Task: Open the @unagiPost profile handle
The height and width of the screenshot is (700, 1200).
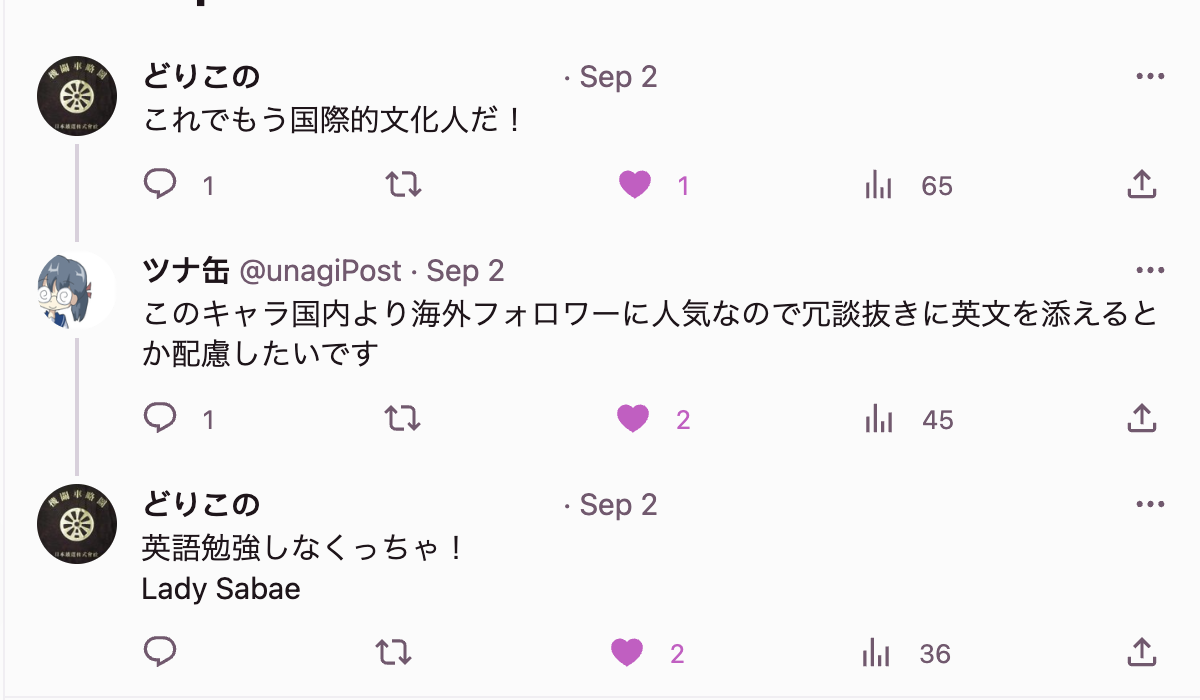Action: (x=320, y=271)
